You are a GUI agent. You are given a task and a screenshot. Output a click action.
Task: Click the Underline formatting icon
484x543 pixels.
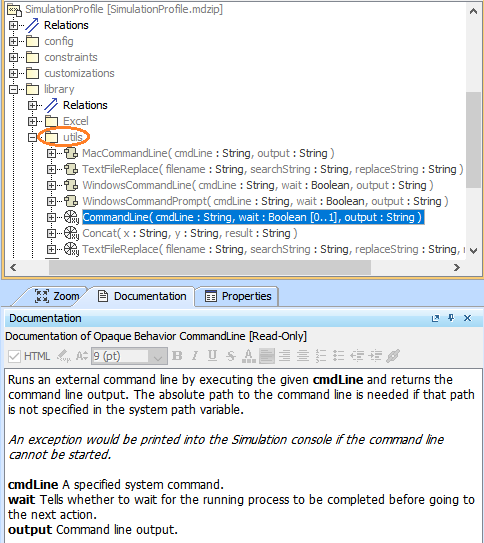(212, 356)
